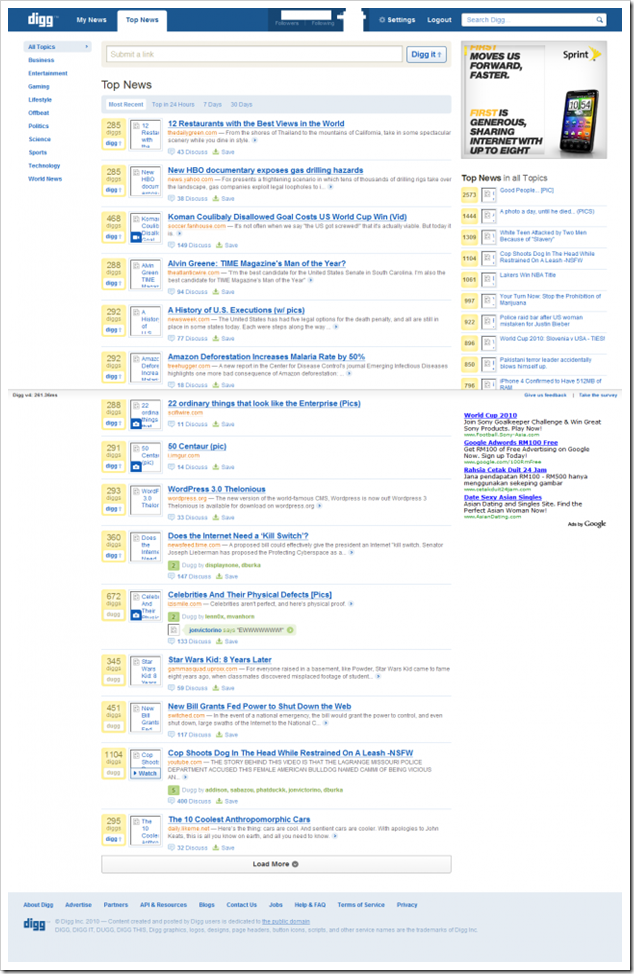634x974 pixels.
Task: Select the 7 Days filter tab
Action: coord(212,104)
